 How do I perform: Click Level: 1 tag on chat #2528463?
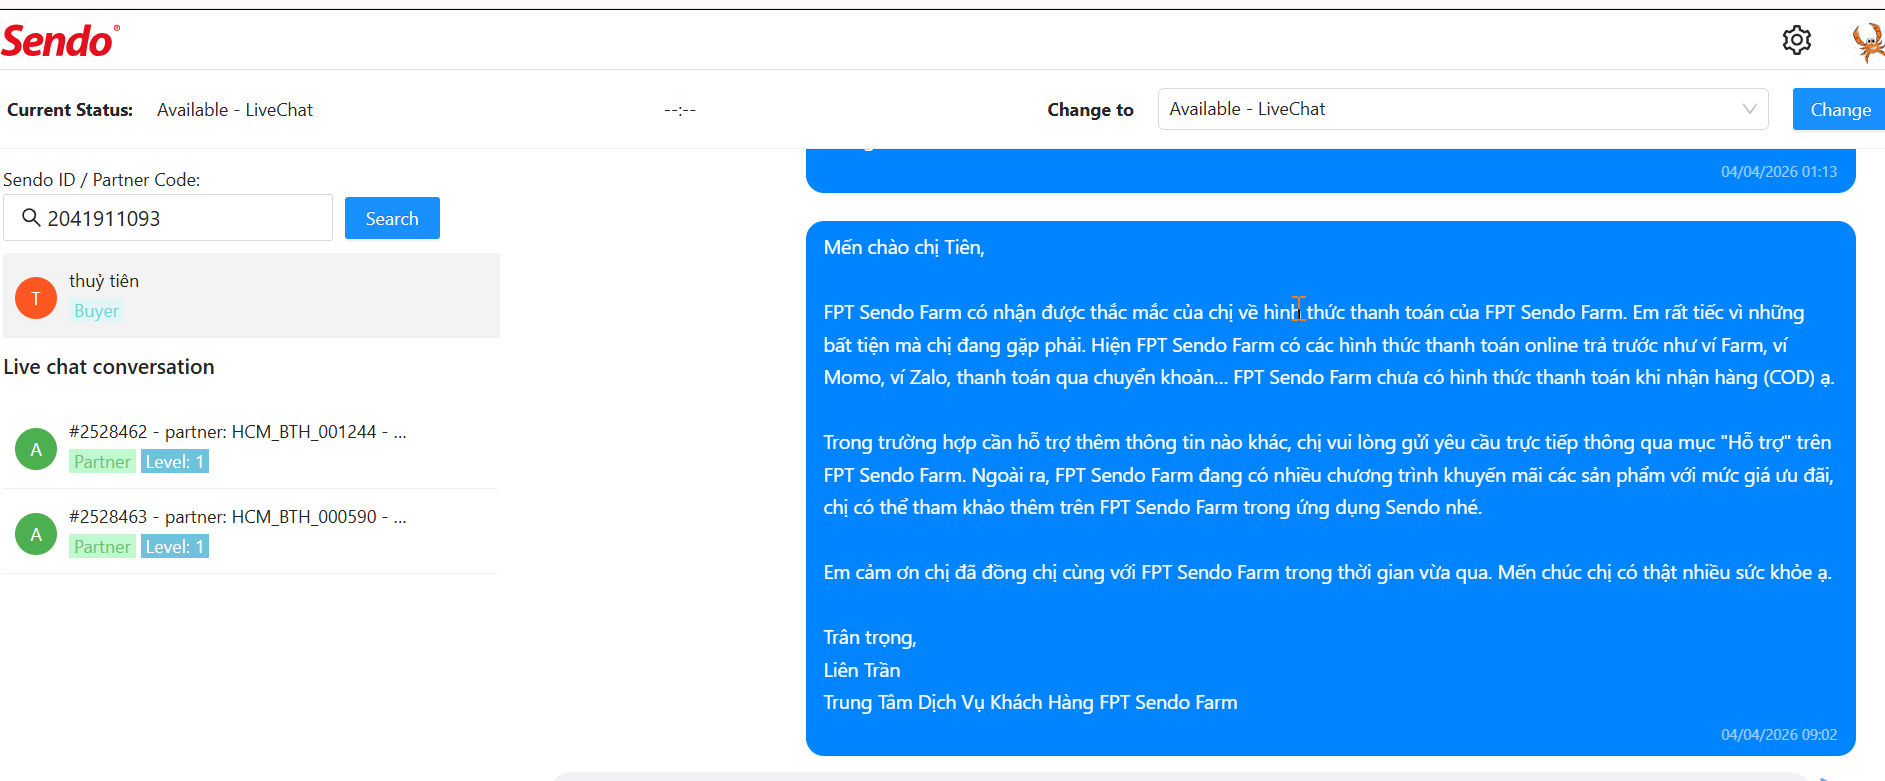pyautogui.click(x=175, y=547)
